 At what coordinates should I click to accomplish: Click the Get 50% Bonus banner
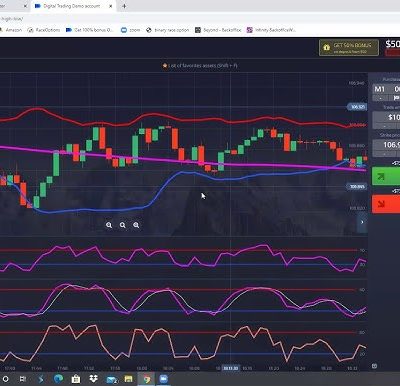click(x=349, y=48)
